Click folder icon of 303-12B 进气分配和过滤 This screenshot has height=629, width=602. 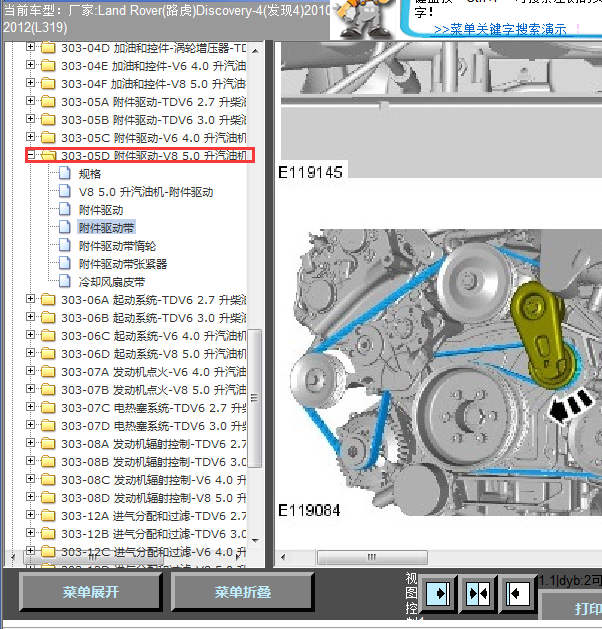pyautogui.click(x=48, y=534)
